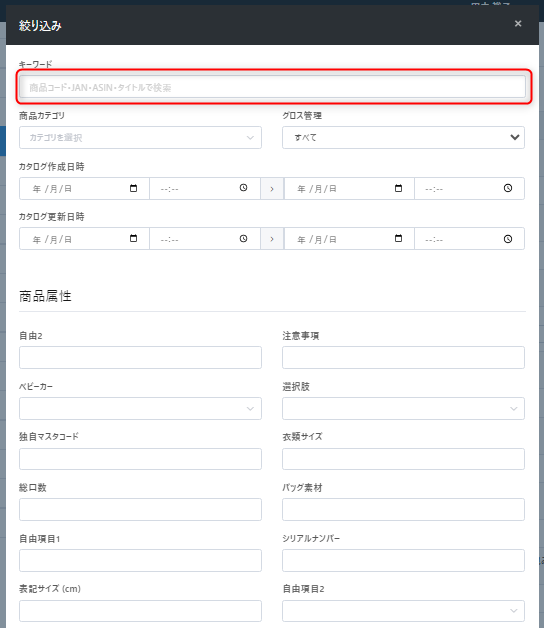This screenshot has width=544, height=628.
Task: Open the 商品カテゴリ dropdown
Action: (140, 137)
